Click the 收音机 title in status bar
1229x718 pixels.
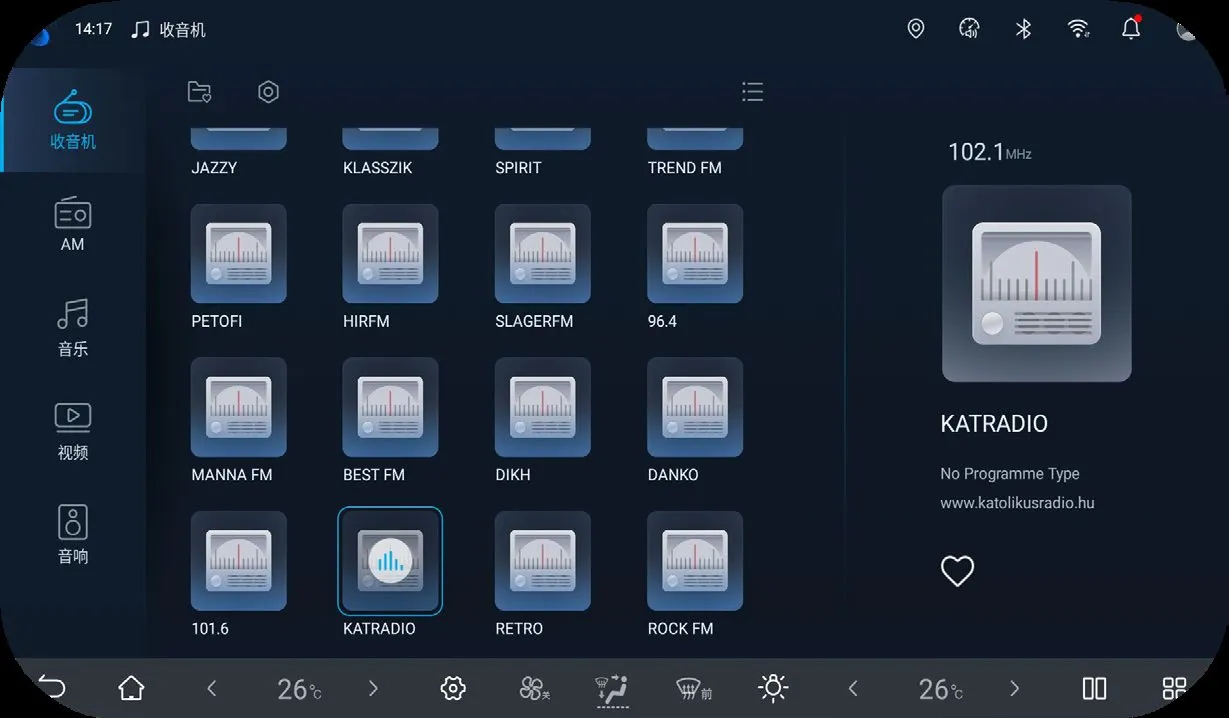182,30
